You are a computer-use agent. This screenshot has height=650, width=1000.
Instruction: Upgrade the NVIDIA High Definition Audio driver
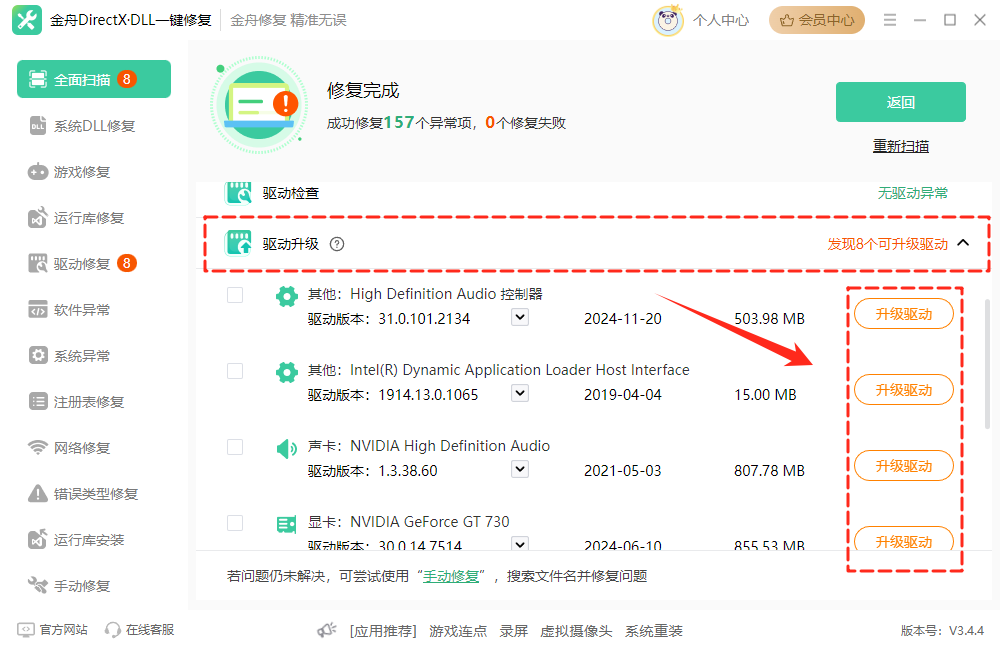(904, 466)
